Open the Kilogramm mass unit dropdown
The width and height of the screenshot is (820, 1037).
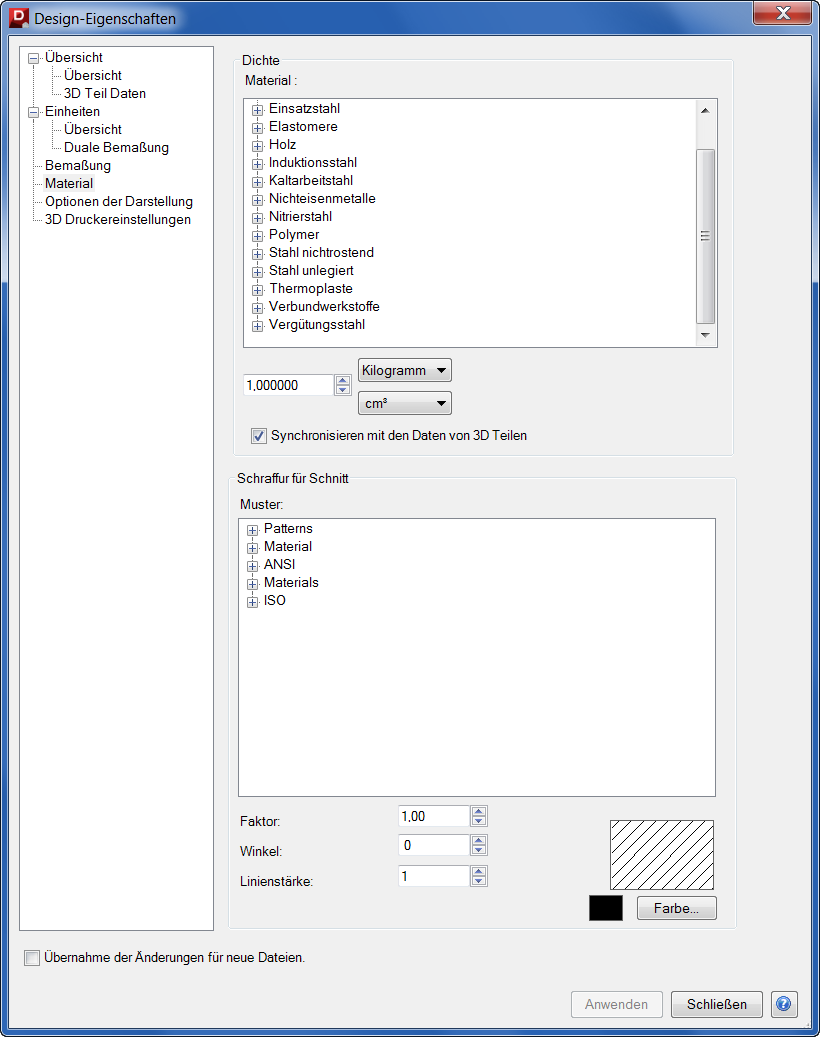coord(405,370)
